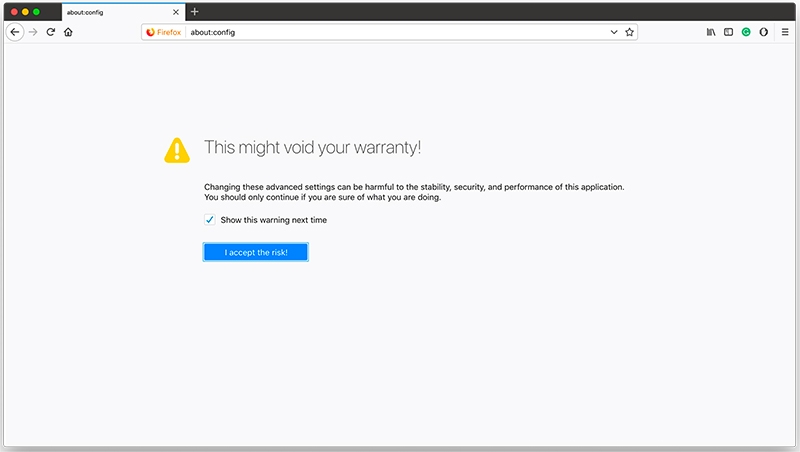Uncheck Show this warning next time
The image size is (800, 452).
210,220
